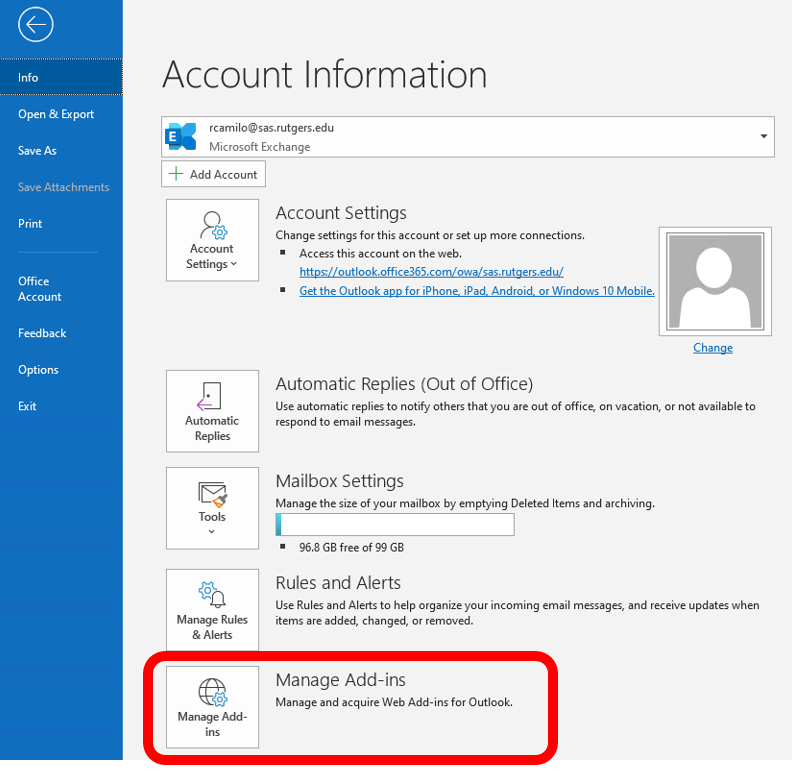Click the Automatic Replies button

(x=212, y=411)
